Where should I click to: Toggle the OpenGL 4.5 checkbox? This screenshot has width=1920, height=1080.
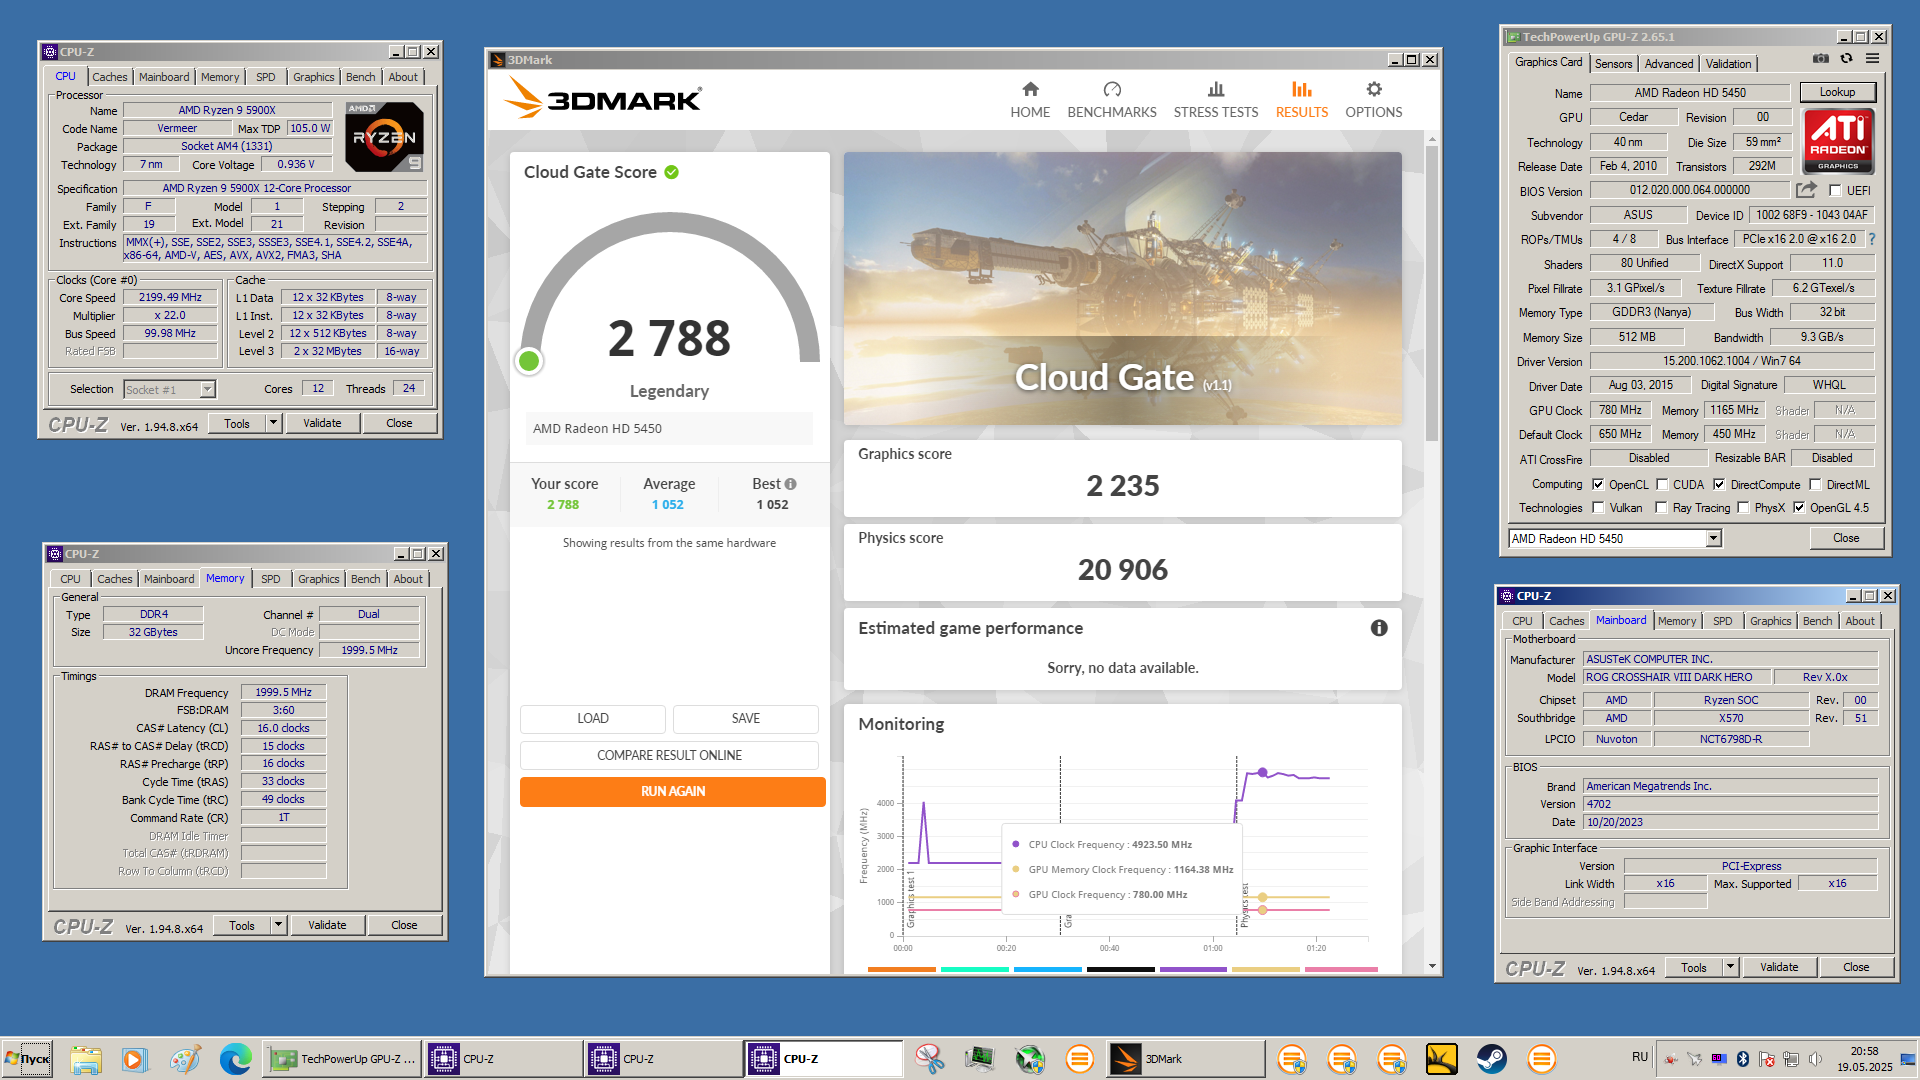pyautogui.click(x=1799, y=507)
